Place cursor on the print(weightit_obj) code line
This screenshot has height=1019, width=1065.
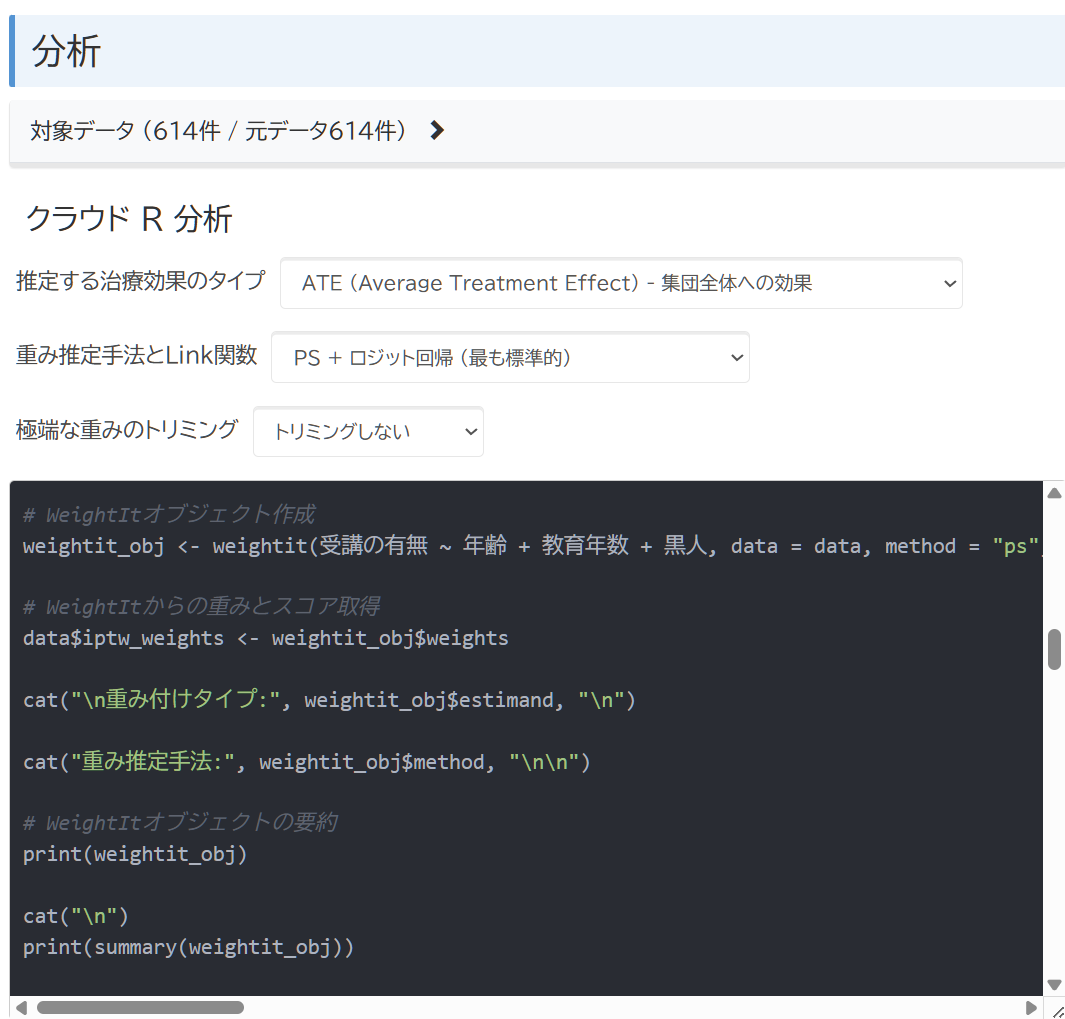[x=135, y=854]
